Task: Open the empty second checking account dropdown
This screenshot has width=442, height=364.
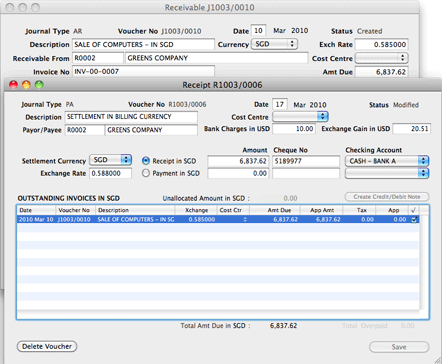Action: (387, 173)
